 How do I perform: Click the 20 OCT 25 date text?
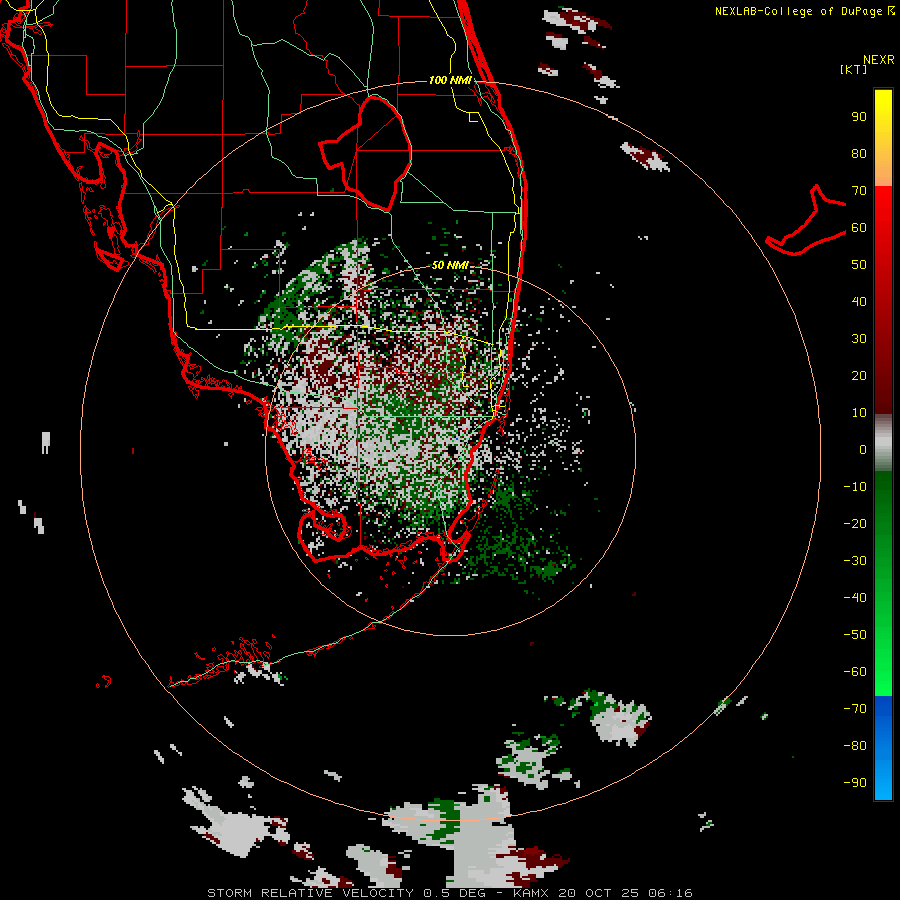pyautogui.click(x=599, y=893)
